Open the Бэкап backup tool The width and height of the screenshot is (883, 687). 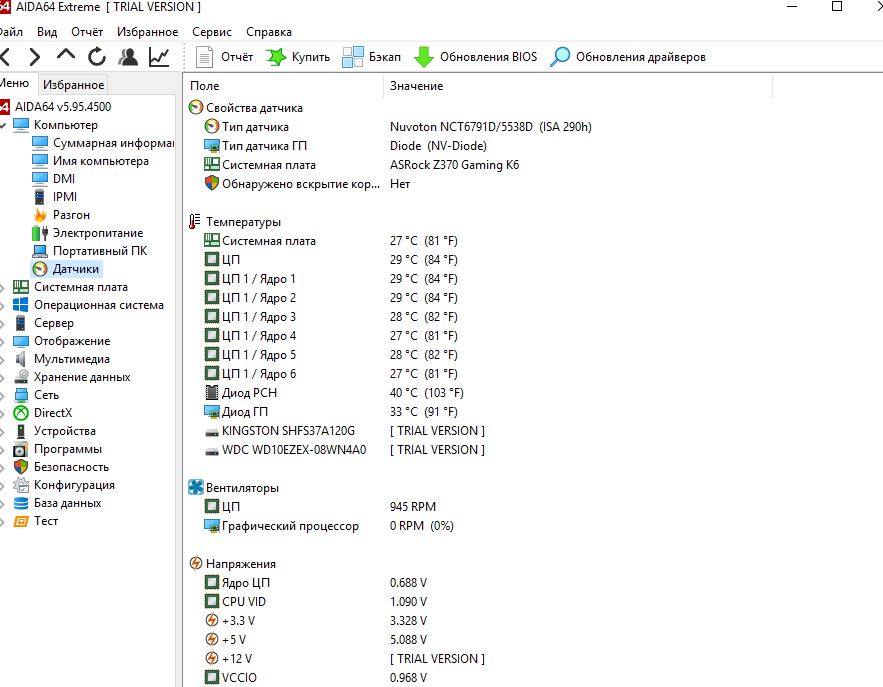pos(372,57)
